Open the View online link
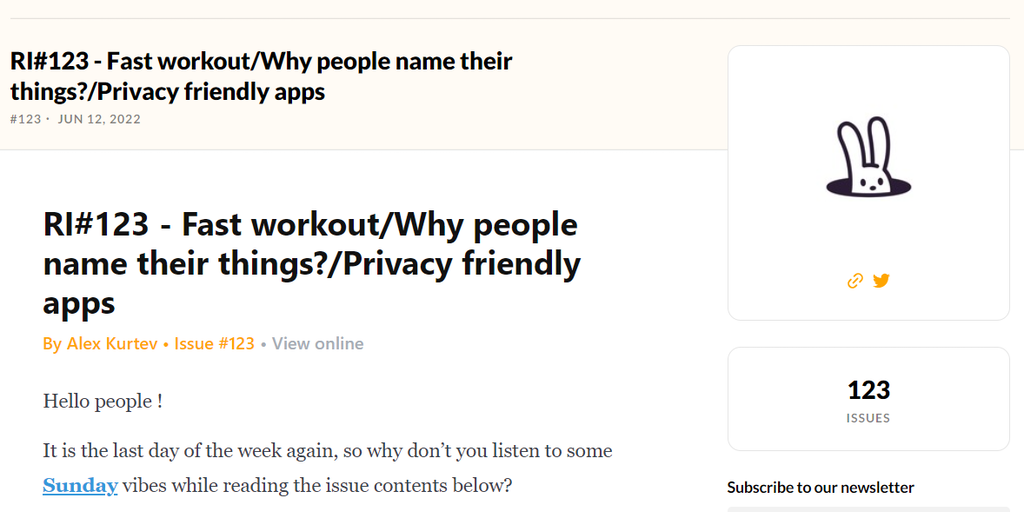 [317, 344]
